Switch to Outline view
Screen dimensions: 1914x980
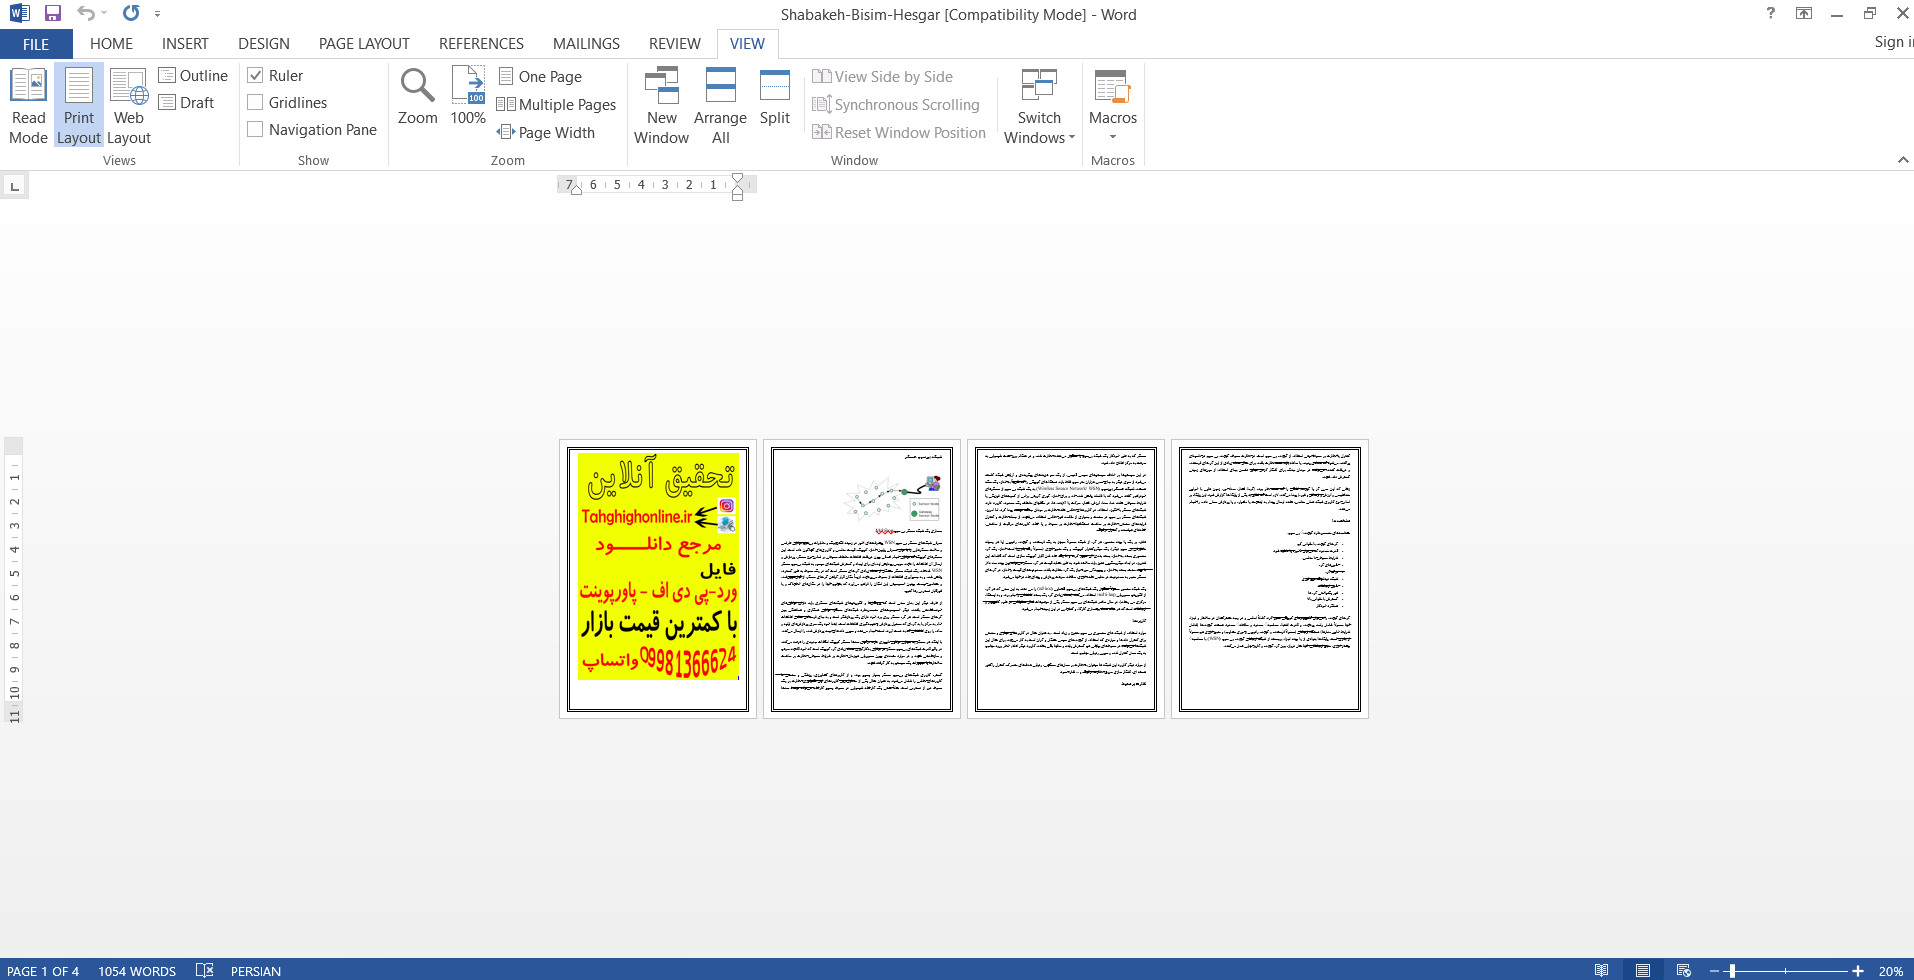click(193, 75)
